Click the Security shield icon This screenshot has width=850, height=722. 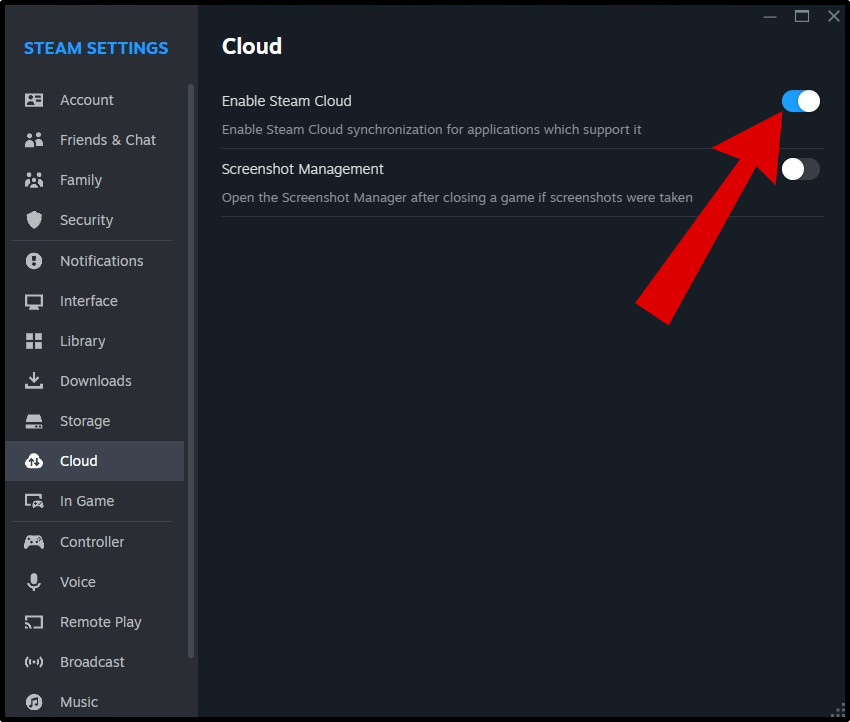coord(34,220)
